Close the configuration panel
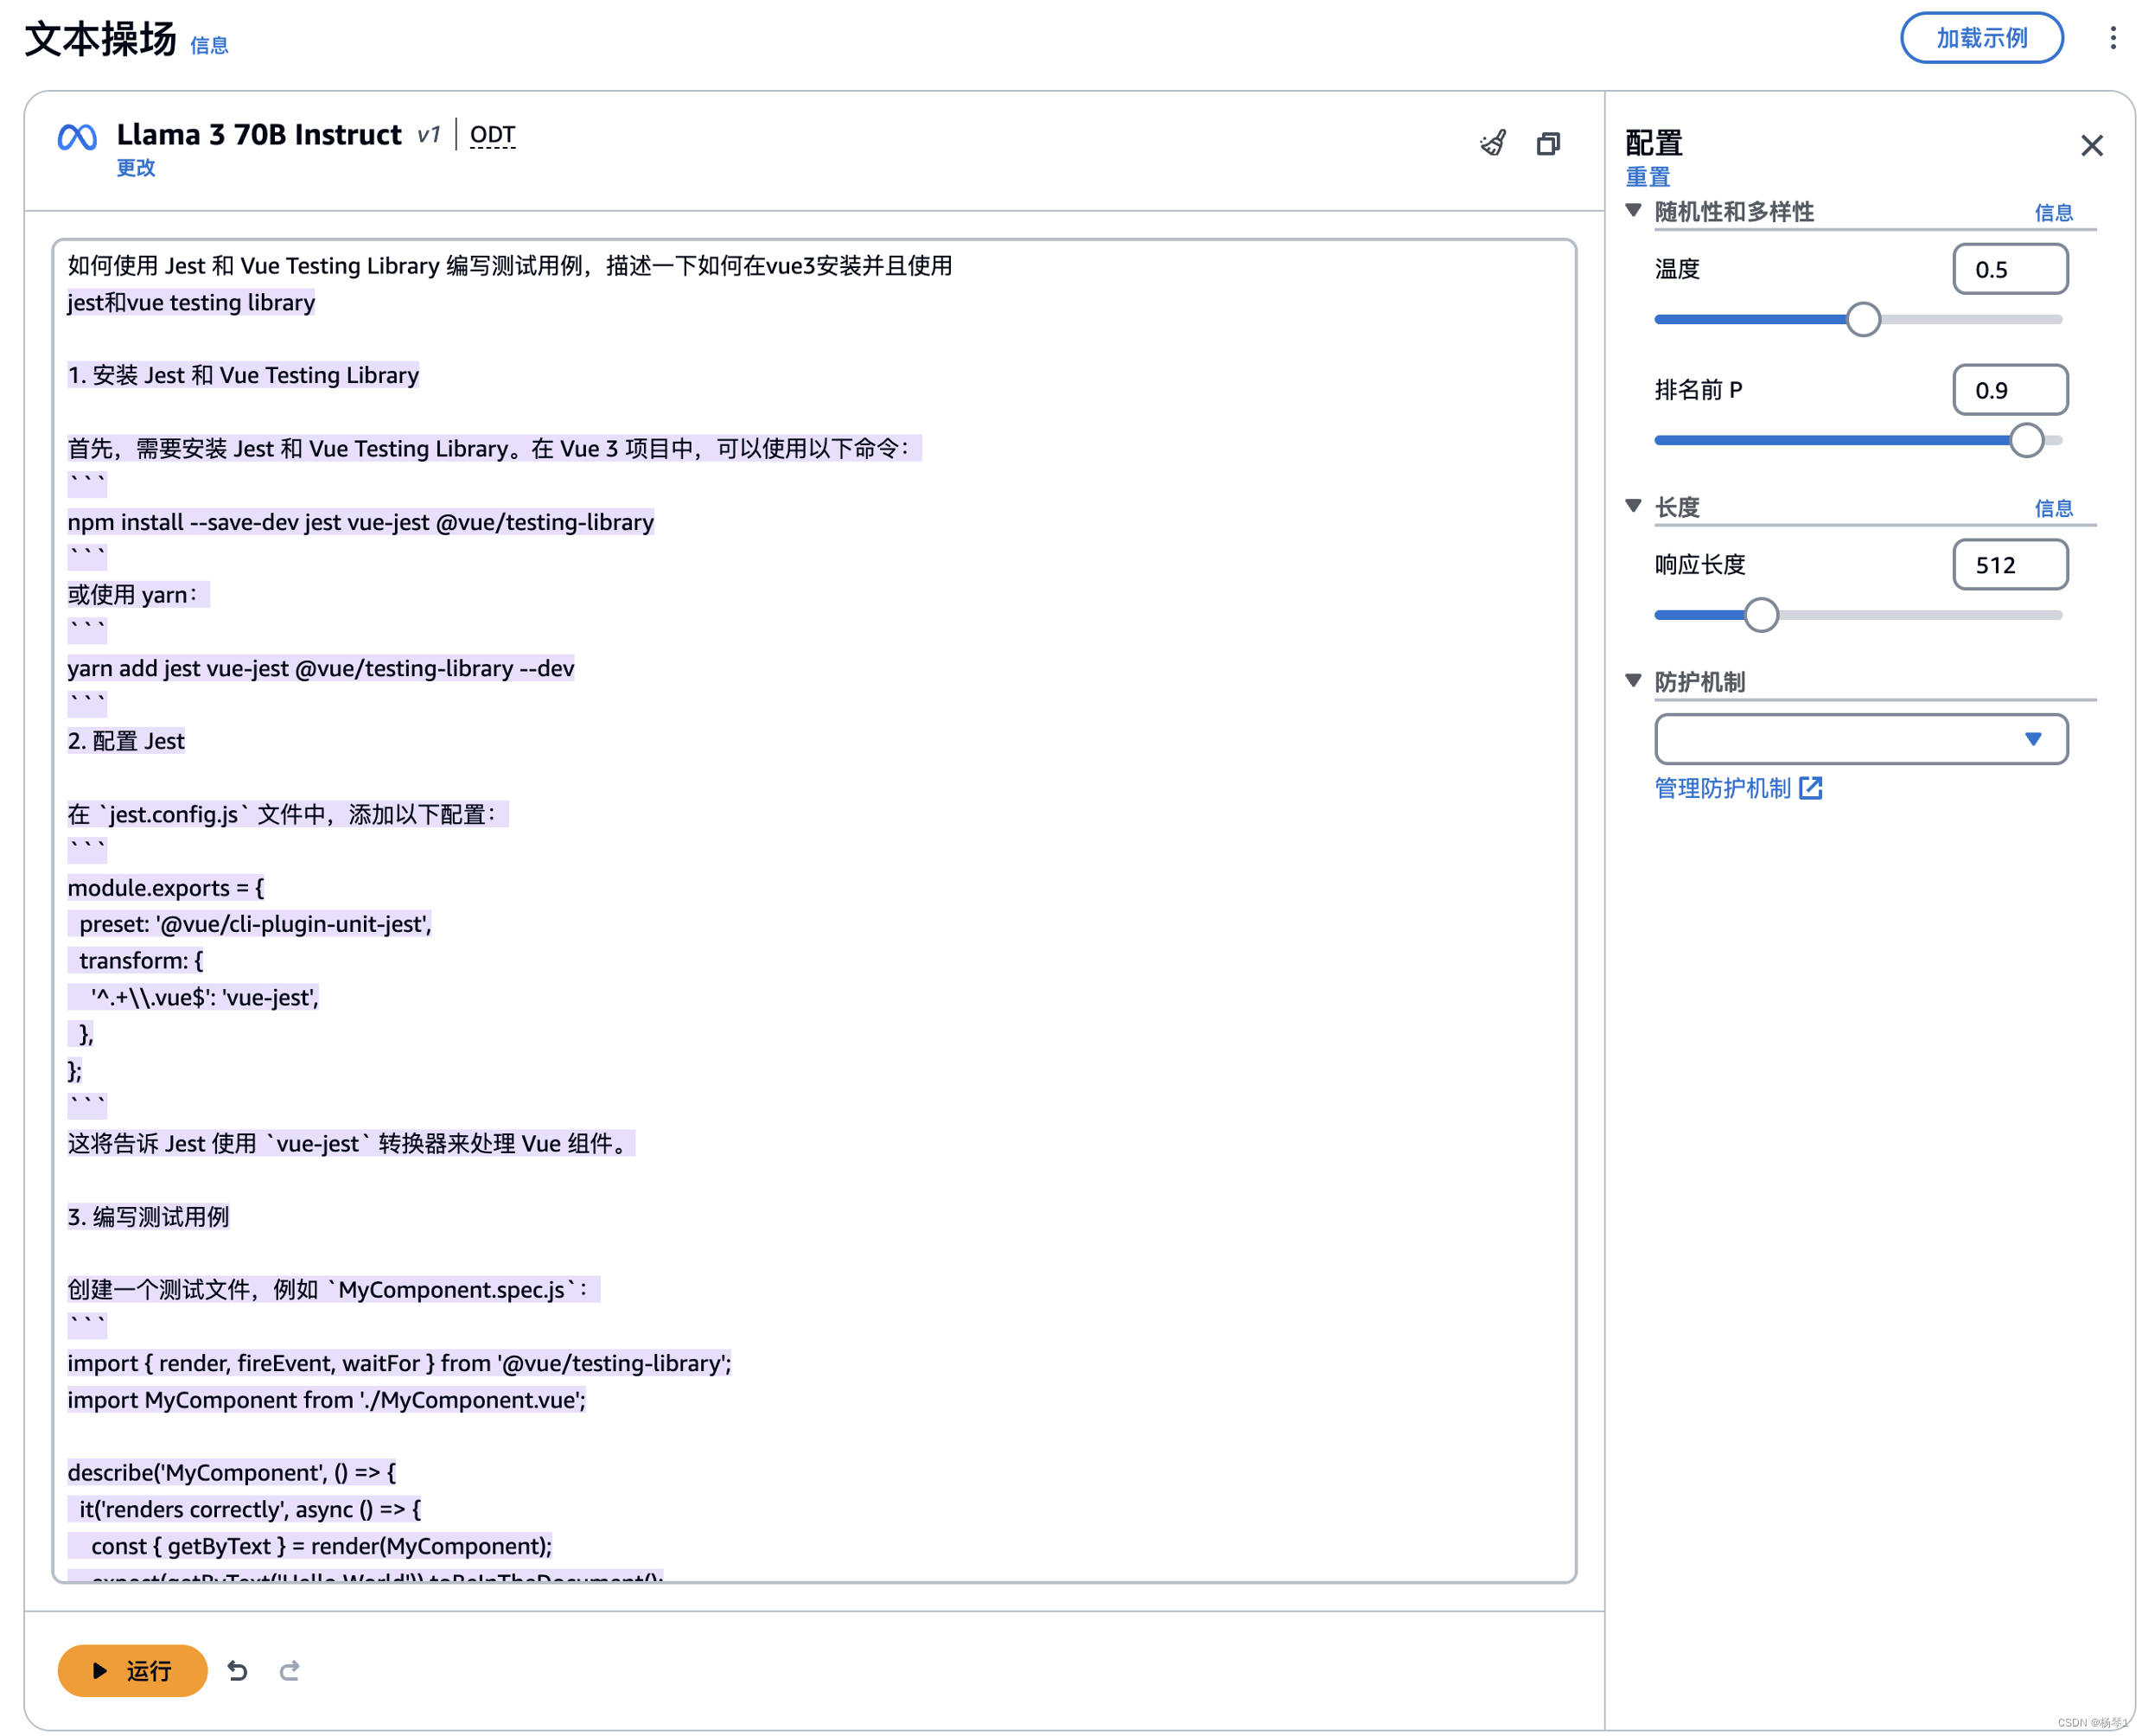Screen dimensions: 2142x1736 [2091, 146]
